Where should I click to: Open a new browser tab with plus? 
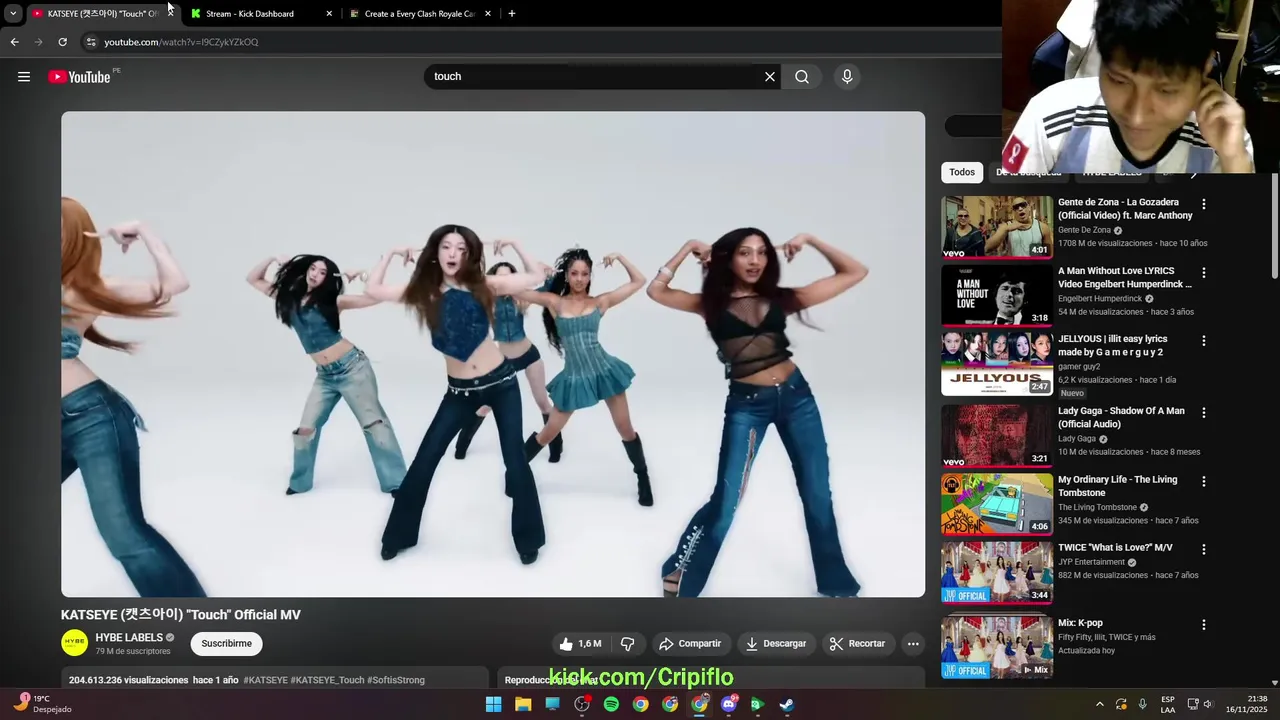point(512,14)
